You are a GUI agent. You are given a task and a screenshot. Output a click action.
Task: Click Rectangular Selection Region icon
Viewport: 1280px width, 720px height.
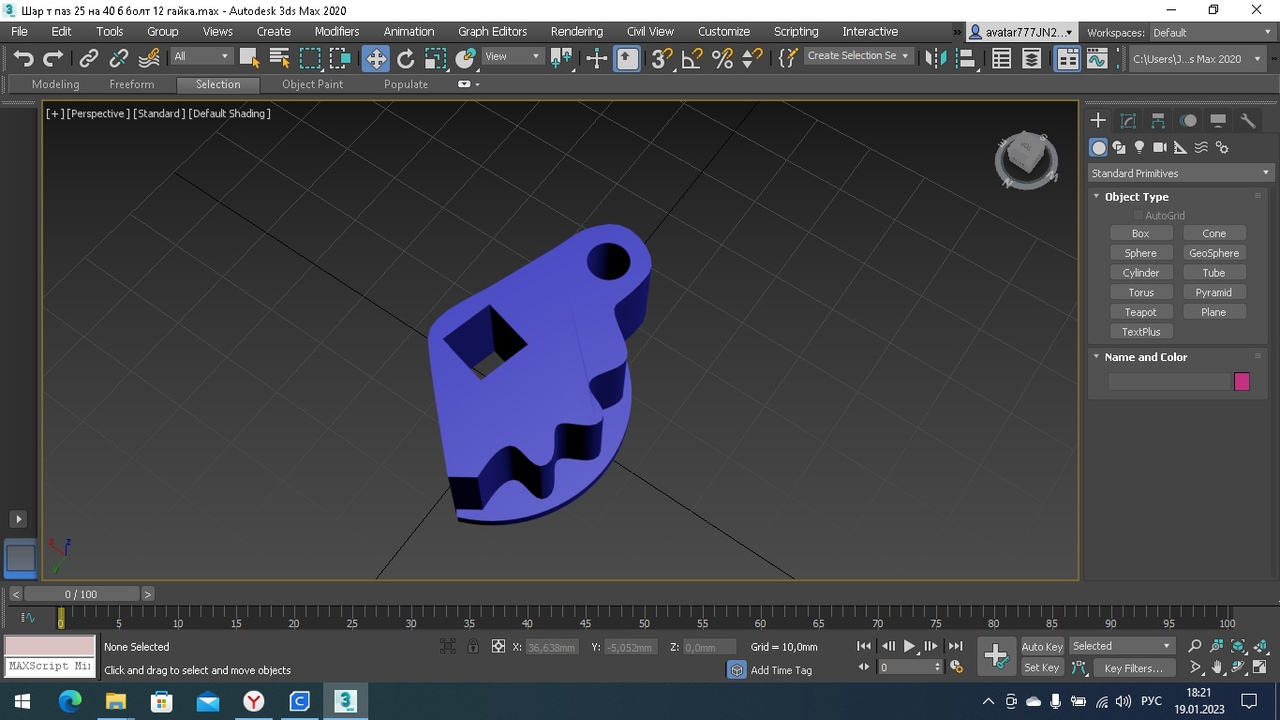[x=310, y=59]
